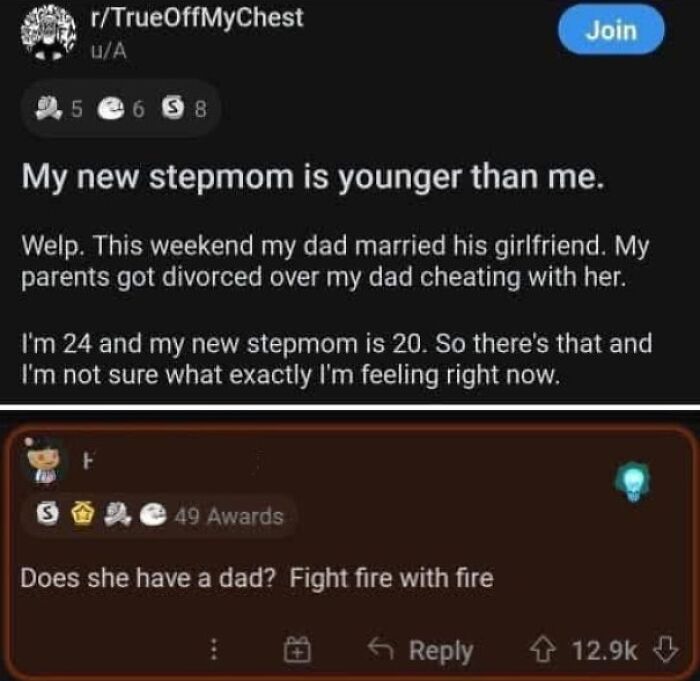The width and height of the screenshot is (700, 681).
Task: Click the gold award on the comment
Action: coord(82,515)
